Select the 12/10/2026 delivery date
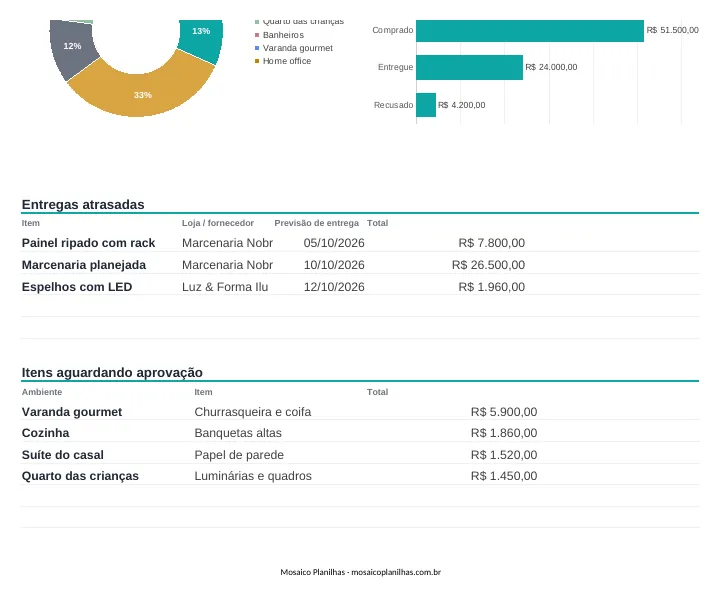Image resolution: width=719 pixels, height=597 pixels. [334, 287]
